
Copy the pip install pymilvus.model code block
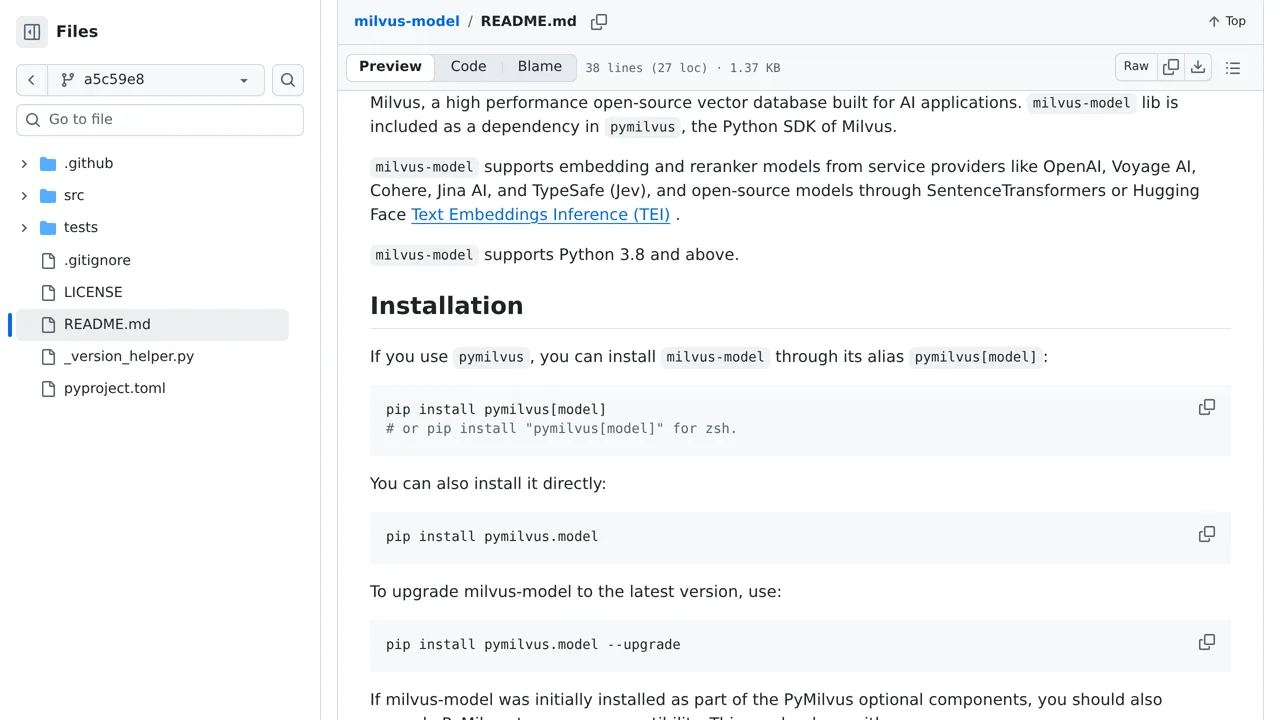pyautogui.click(x=1207, y=534)
